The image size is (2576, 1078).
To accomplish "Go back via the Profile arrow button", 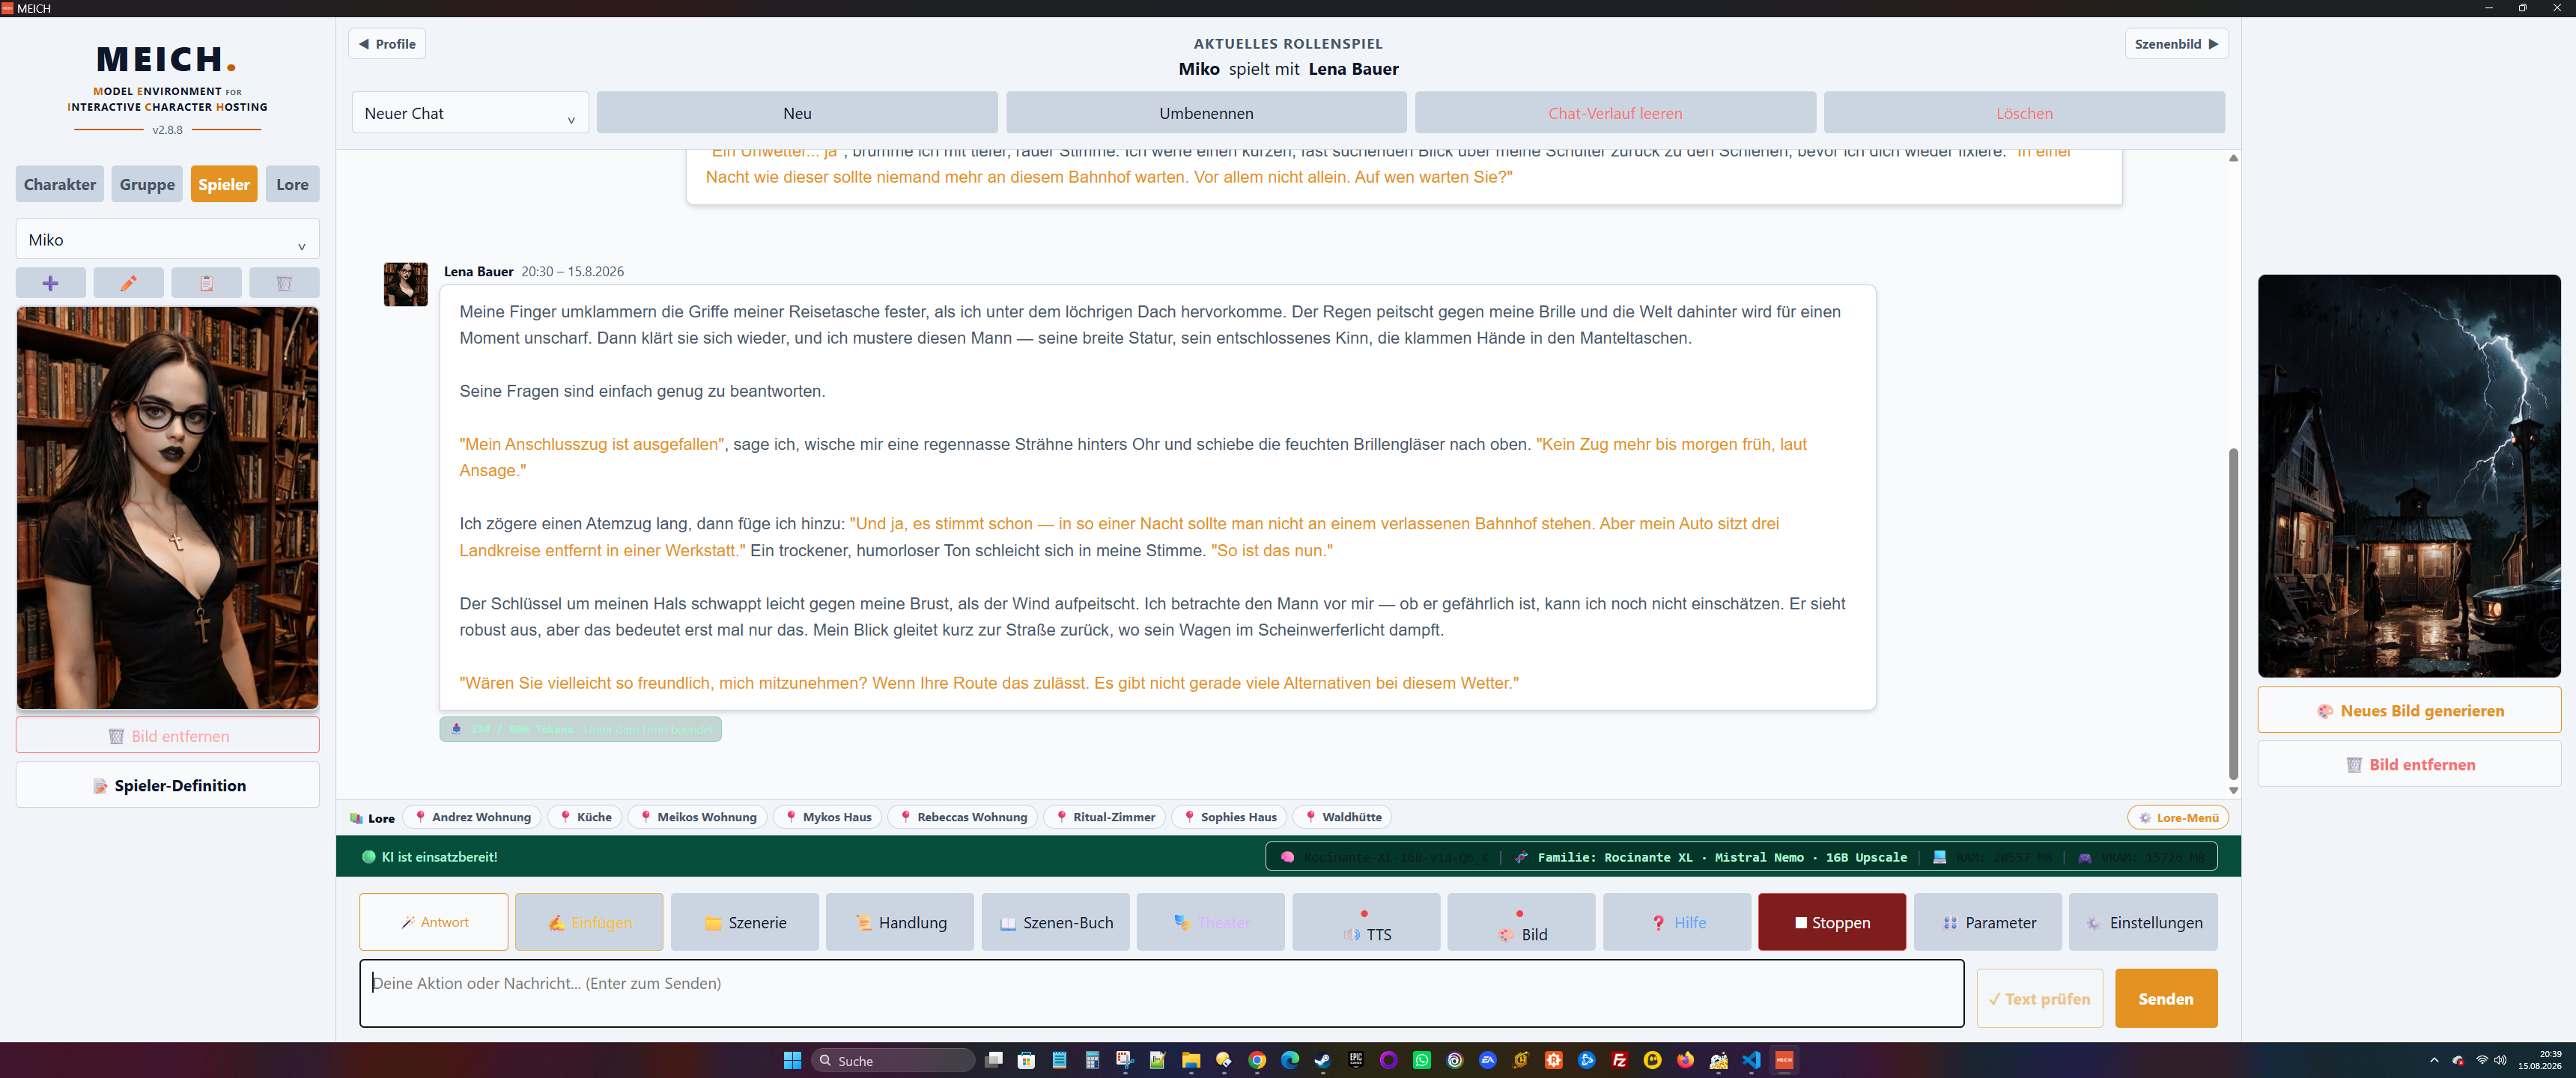I will [x=387, y=44].
